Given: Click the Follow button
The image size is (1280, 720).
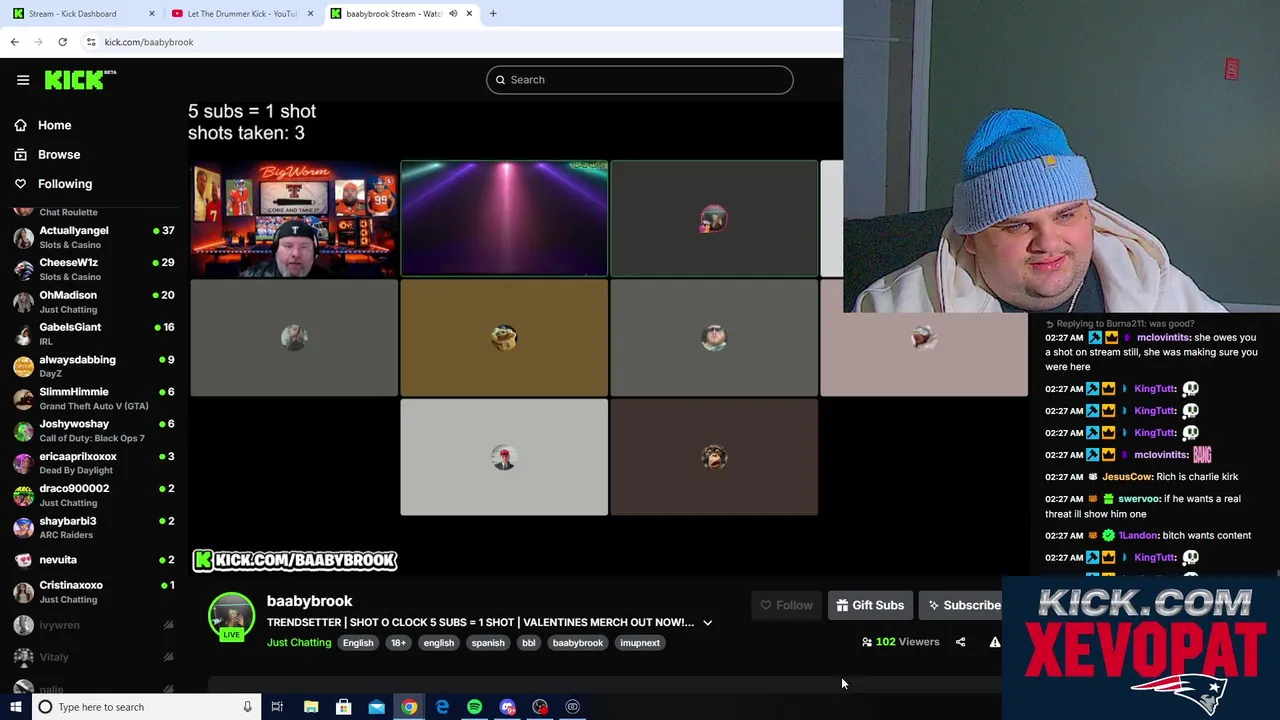Looking at the screenshot, I should [786, 605].
